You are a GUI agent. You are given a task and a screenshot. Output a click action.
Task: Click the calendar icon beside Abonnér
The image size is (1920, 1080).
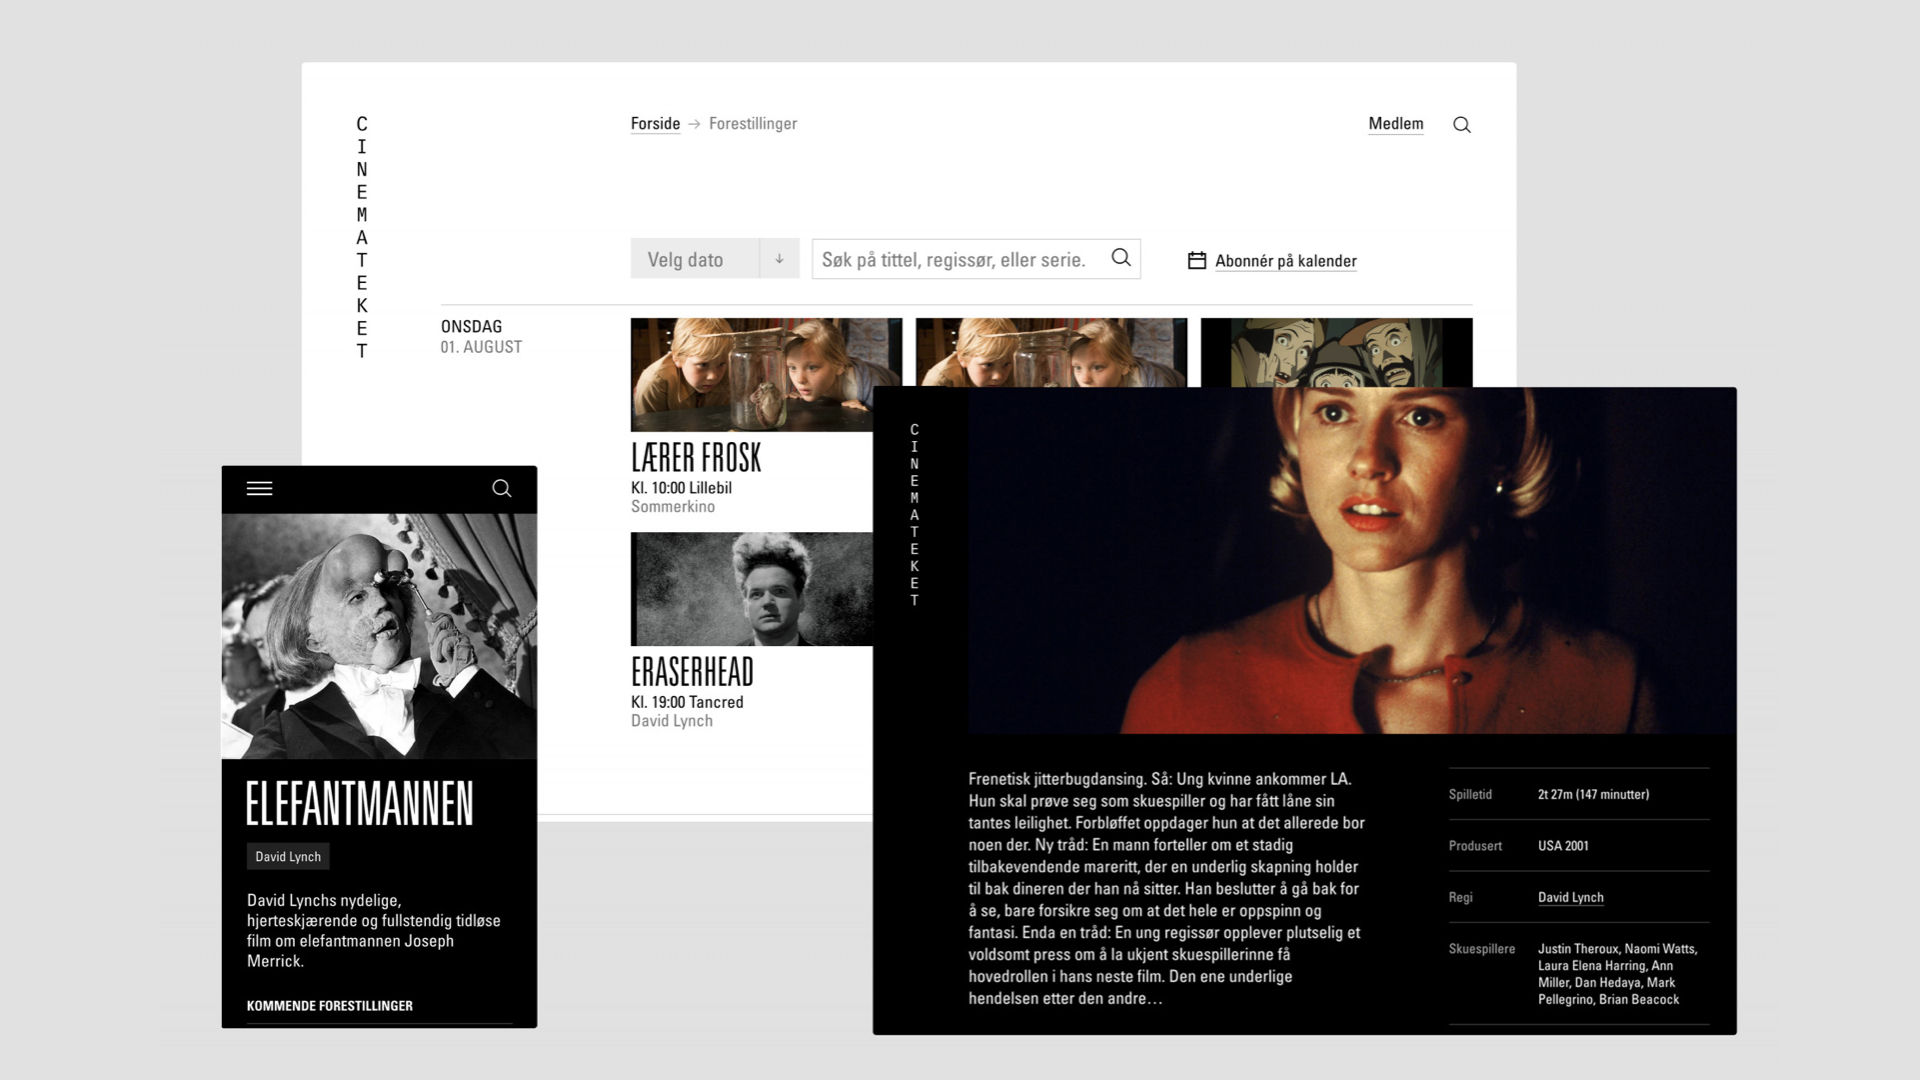pos(1197,260)
